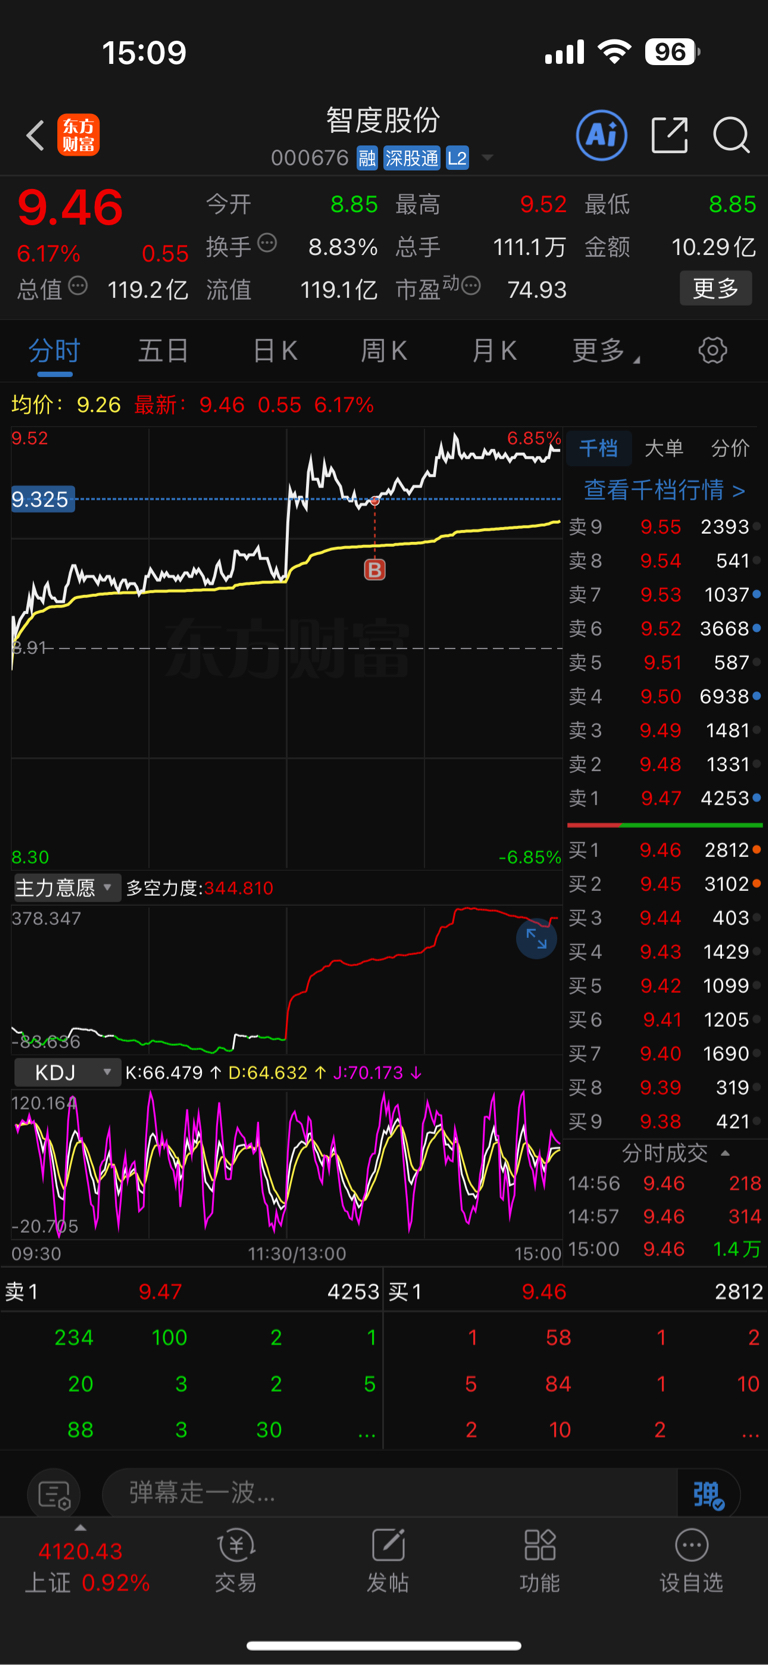768x1665 pixels.
Task: Switch to the 分价 tab
Action: click(x=730, y=448)
